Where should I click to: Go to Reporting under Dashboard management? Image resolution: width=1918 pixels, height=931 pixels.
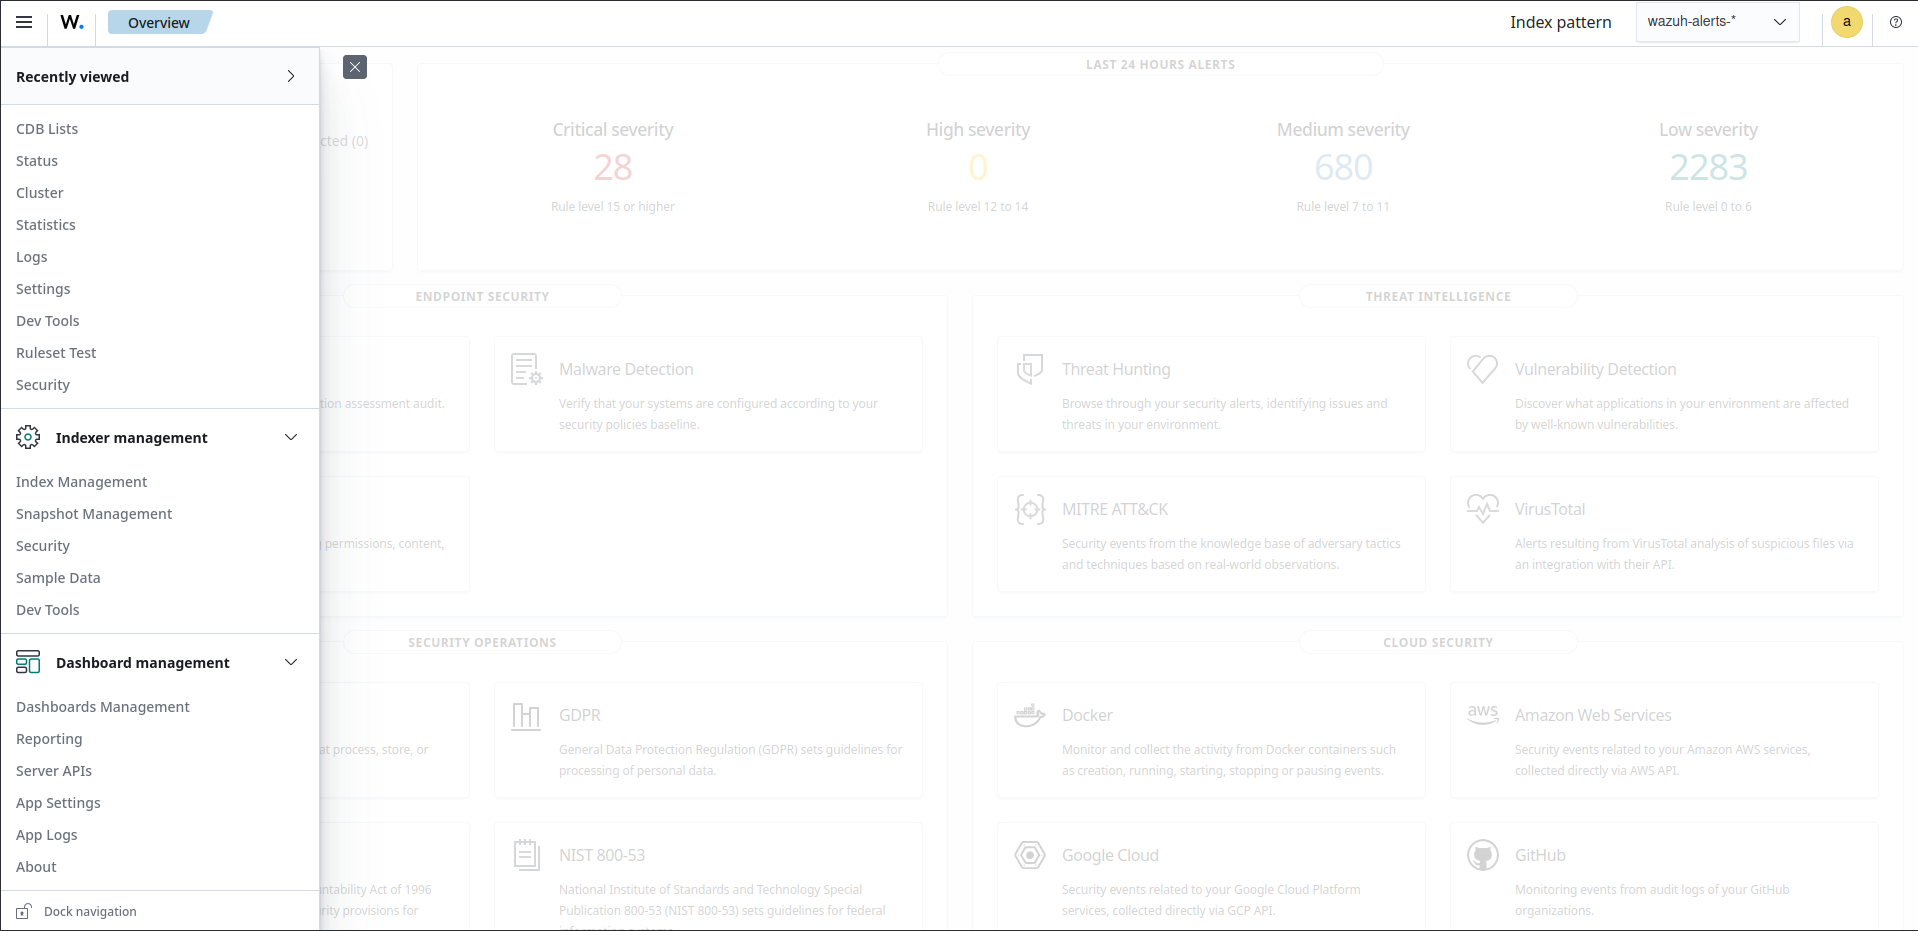48,738
